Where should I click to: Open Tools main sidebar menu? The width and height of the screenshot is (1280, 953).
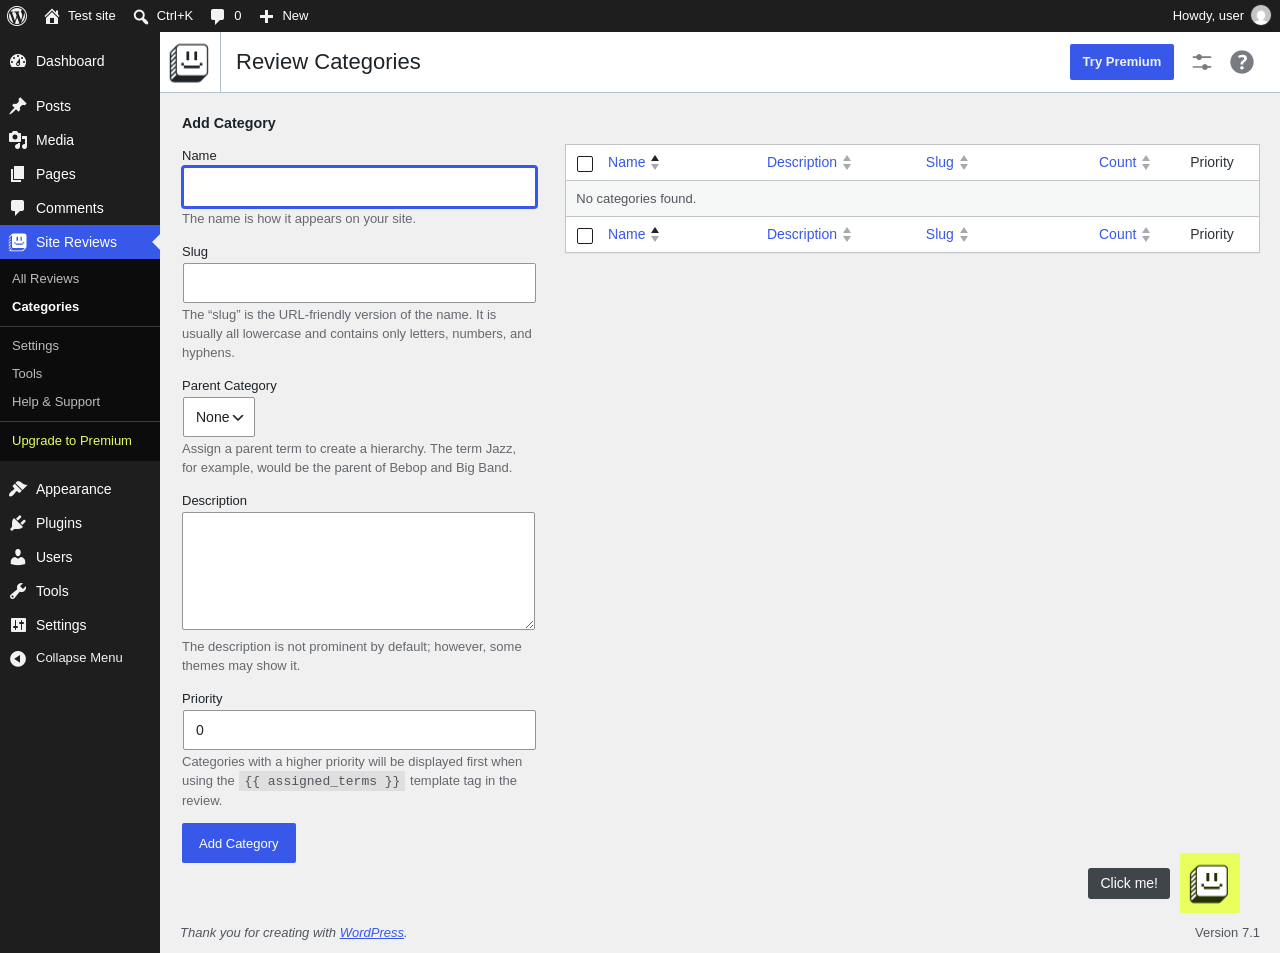coord(80,591)
